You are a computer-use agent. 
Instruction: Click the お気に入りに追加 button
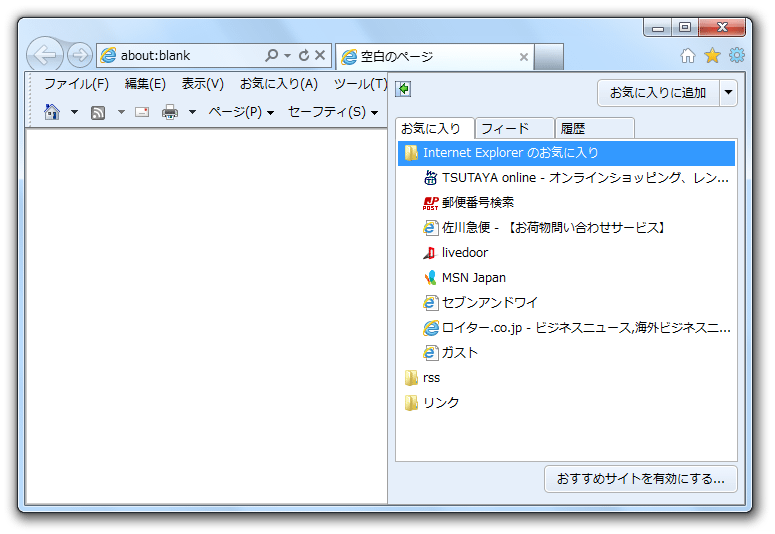click(x=657, y=92)
